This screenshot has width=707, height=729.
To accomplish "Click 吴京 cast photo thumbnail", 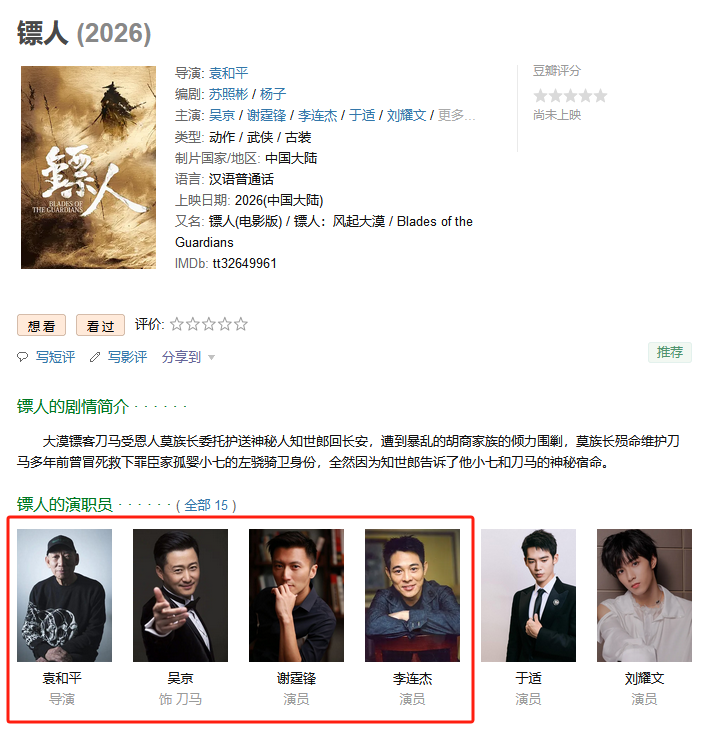I will tap(180, 595).
